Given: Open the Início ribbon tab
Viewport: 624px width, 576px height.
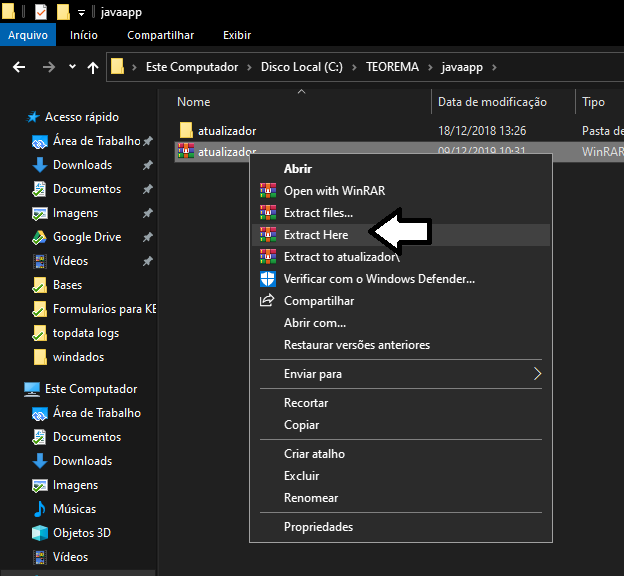Looking at the screenshot, I should coord(84,35).
